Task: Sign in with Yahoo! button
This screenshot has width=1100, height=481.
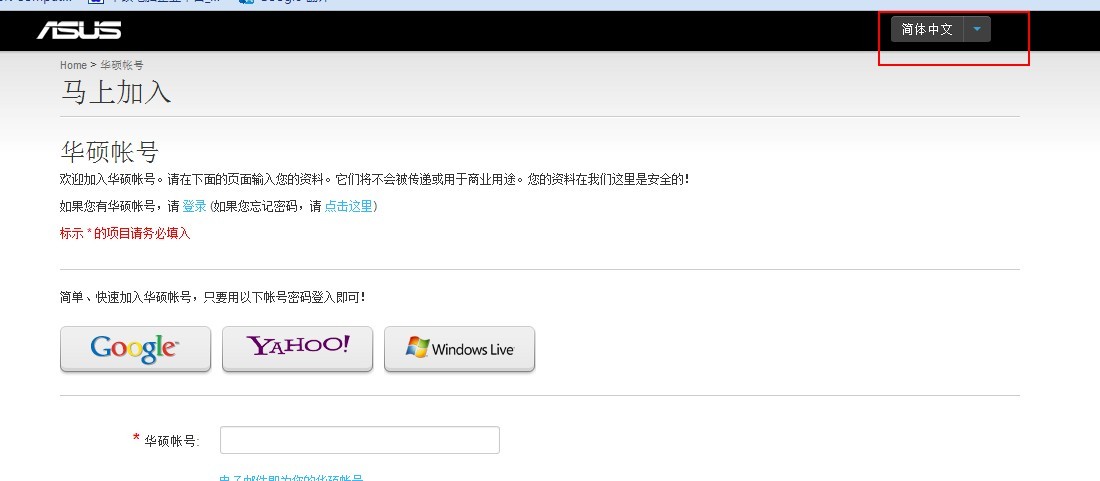Action: [x=297, y=348]
